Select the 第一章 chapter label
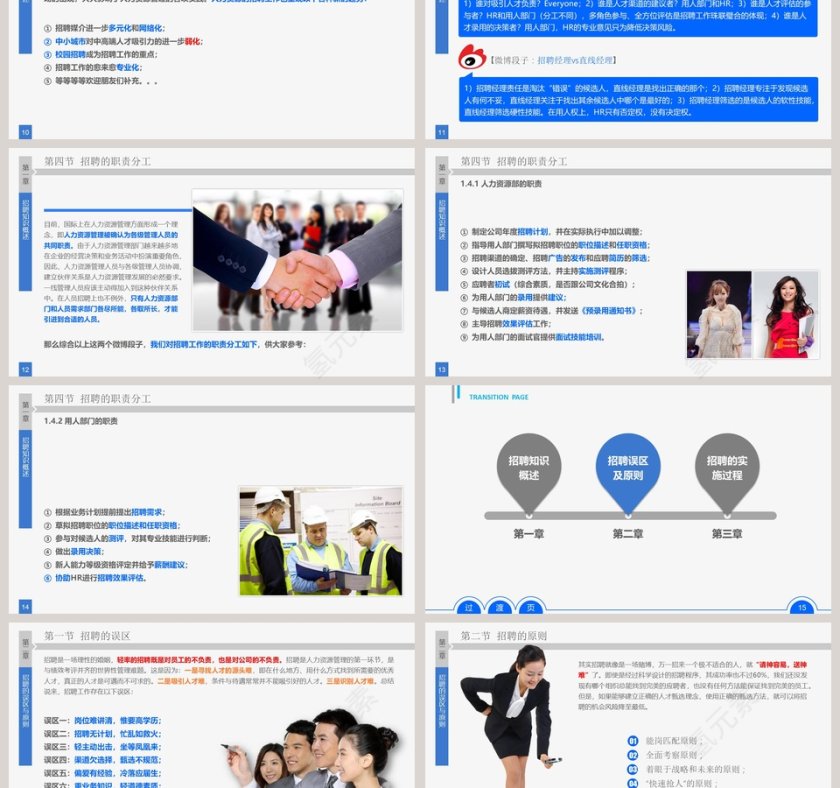The height and width of the screenshot is (788, 840). (529, 534)
